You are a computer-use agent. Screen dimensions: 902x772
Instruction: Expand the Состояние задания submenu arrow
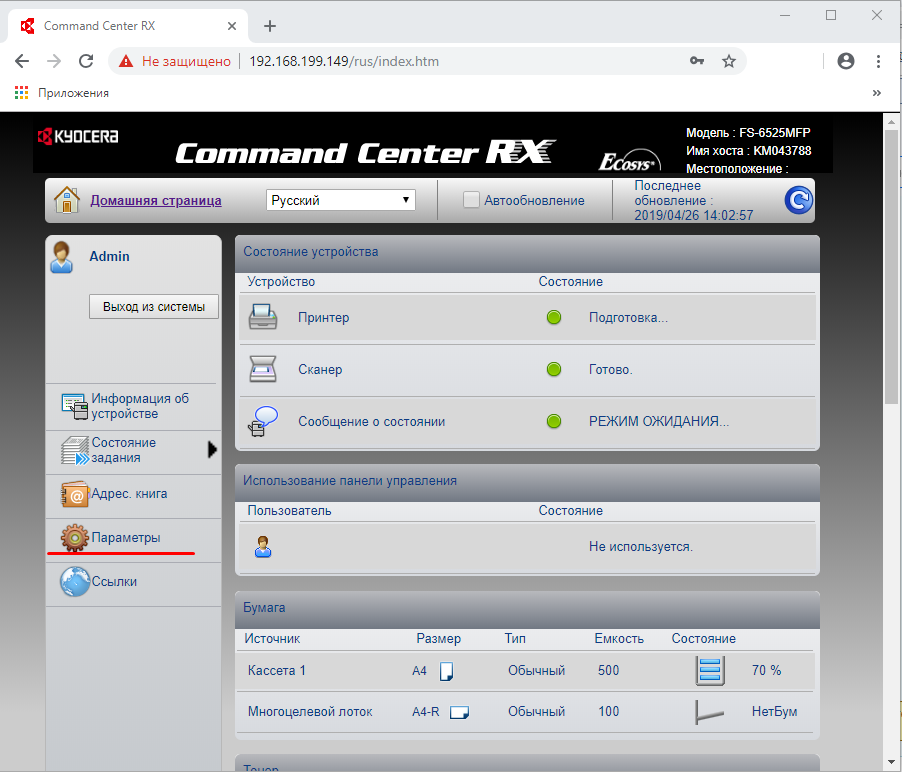(x=212, y=450)
